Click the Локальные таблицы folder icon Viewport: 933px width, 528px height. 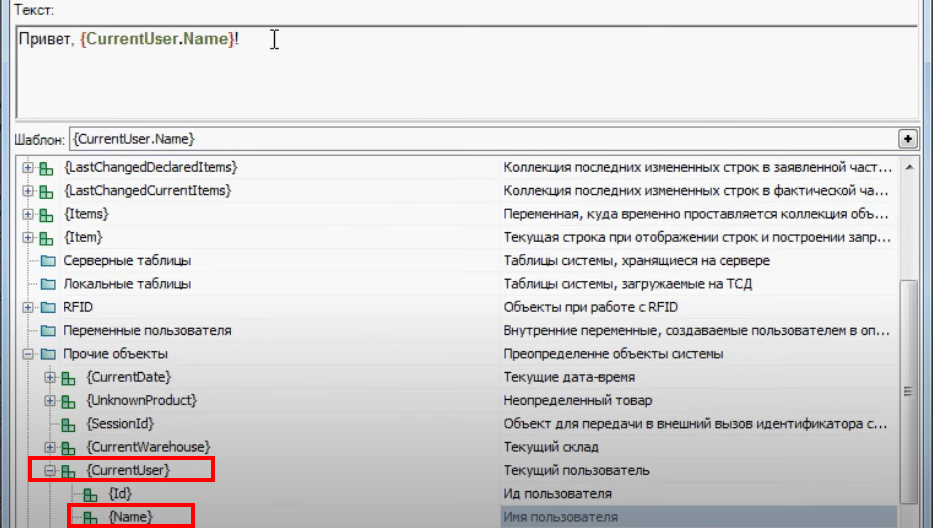coord(48,284)
